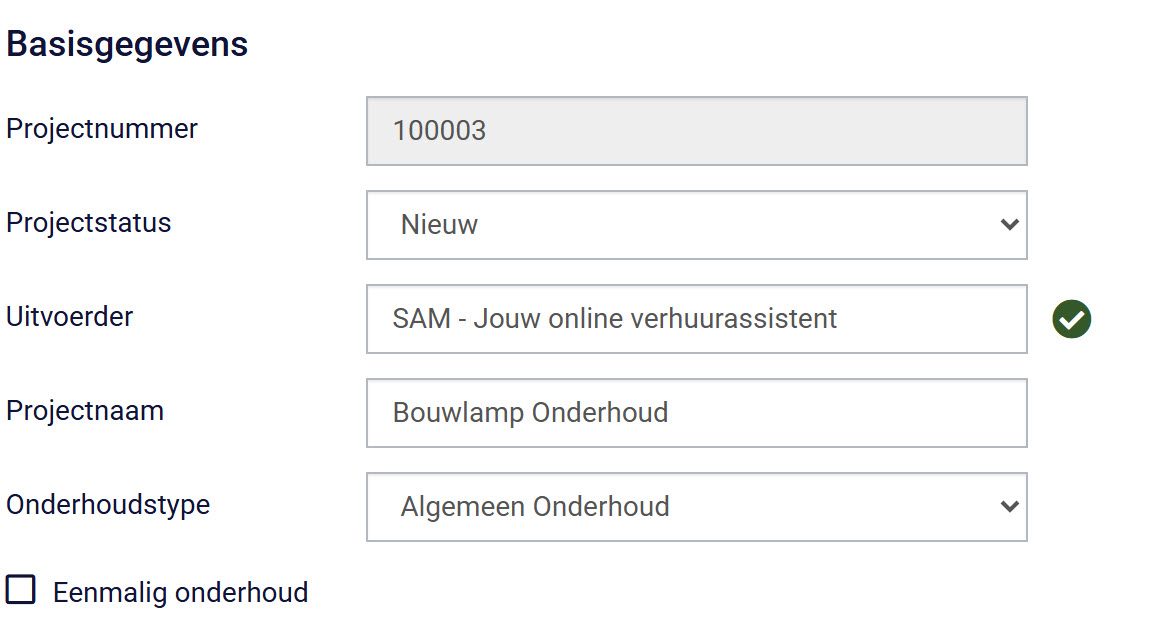Click the text SAM - Jouw online verhuurassistent
The width and height of the screenshot is (1150, 632).
615,319
